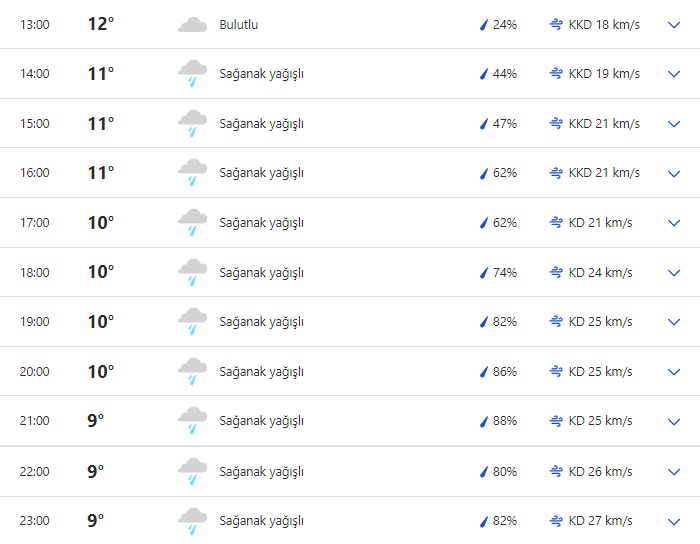This screenshot has height=544, width=700.
Task: Click the KKD 19 km/s wind text
Action: pos(604,74)
